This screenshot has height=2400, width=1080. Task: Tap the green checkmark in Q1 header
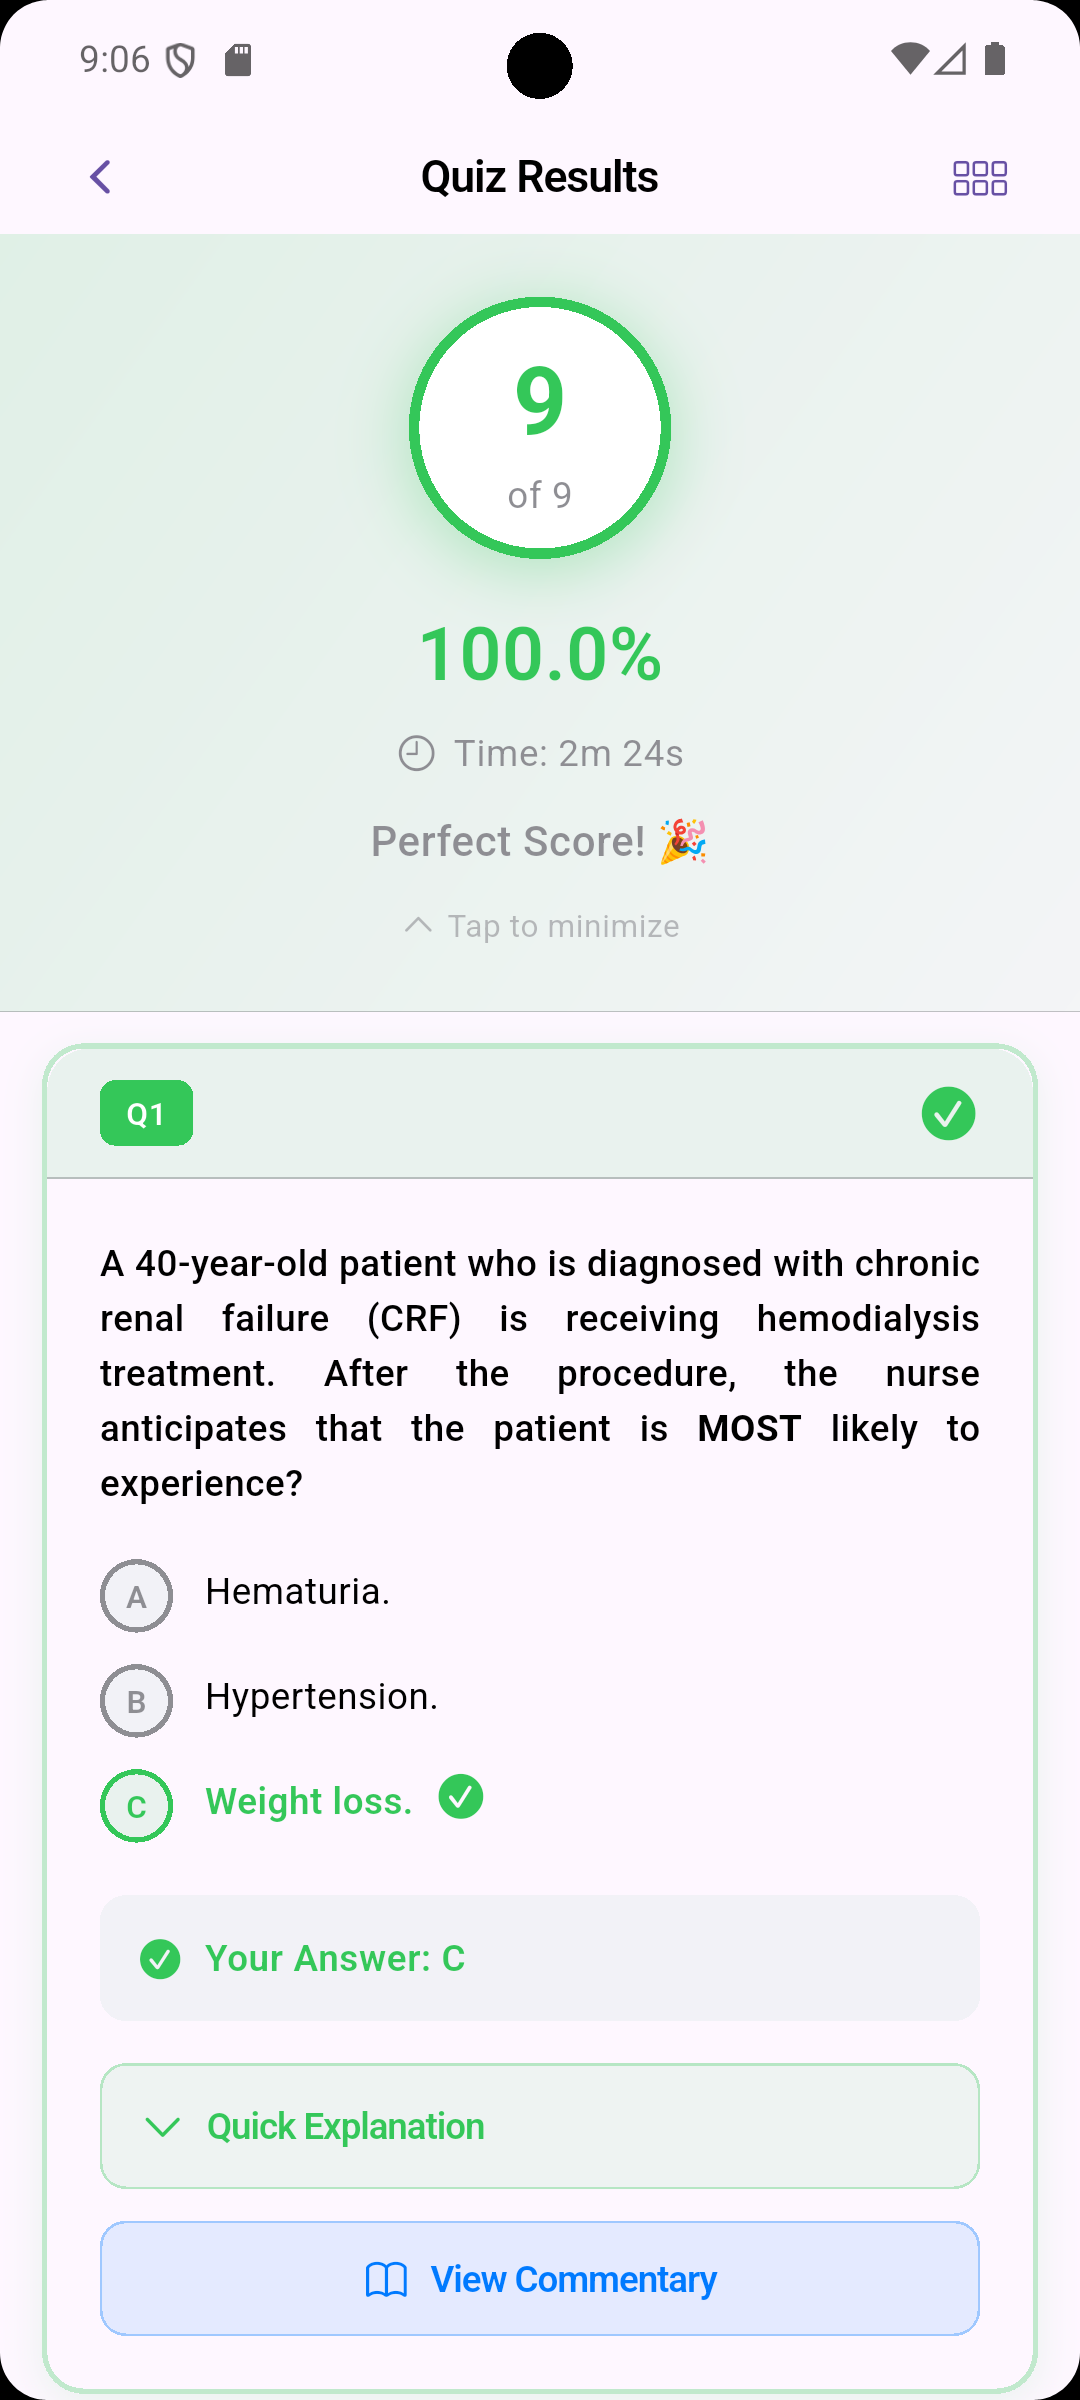(948, 1113)
